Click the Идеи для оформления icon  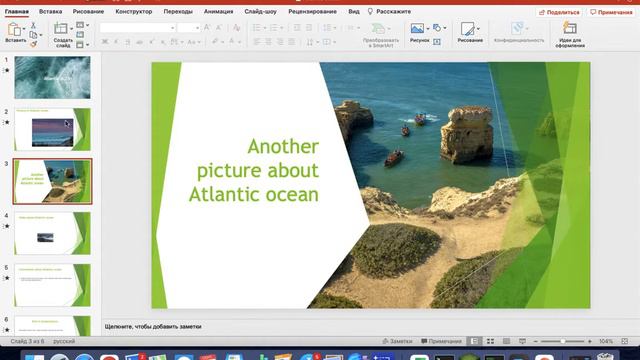tap(570, 28)
